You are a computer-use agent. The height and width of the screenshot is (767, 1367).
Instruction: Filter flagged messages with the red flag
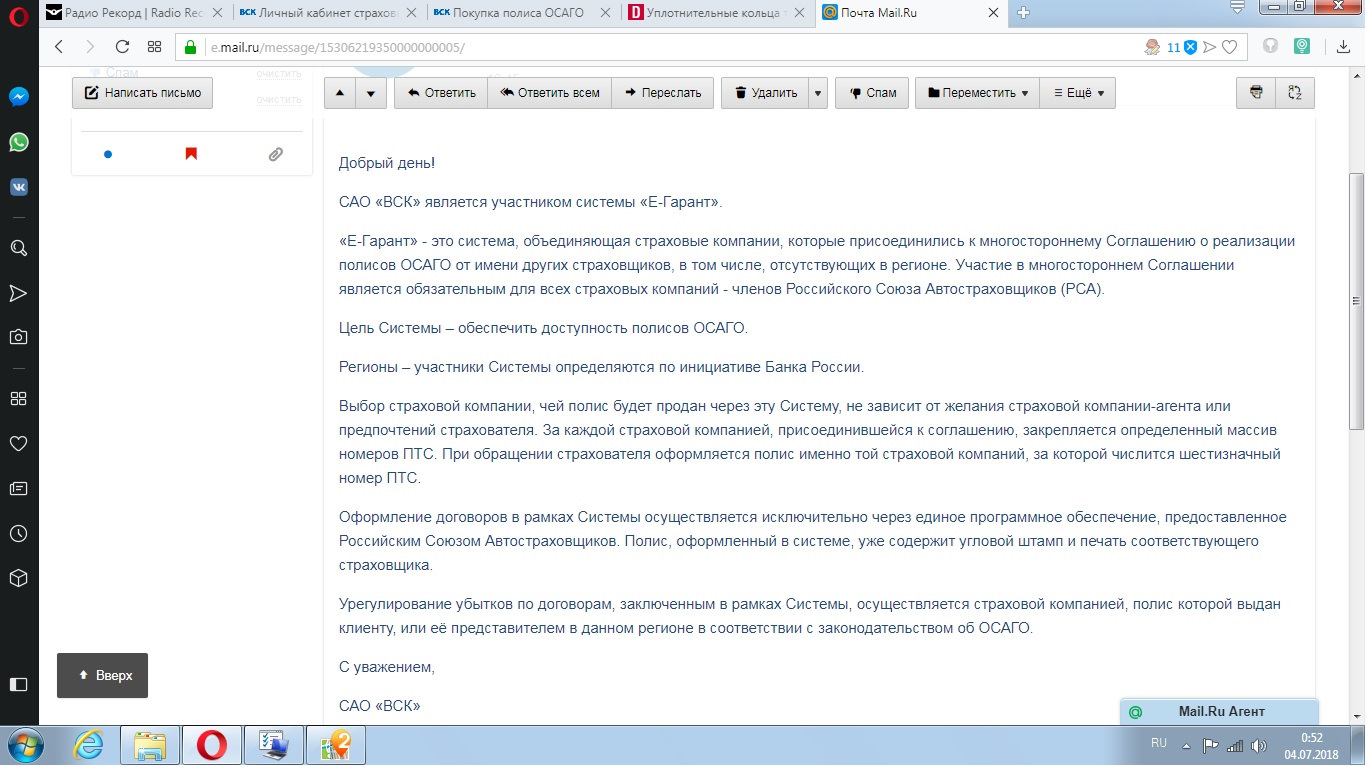191,154
